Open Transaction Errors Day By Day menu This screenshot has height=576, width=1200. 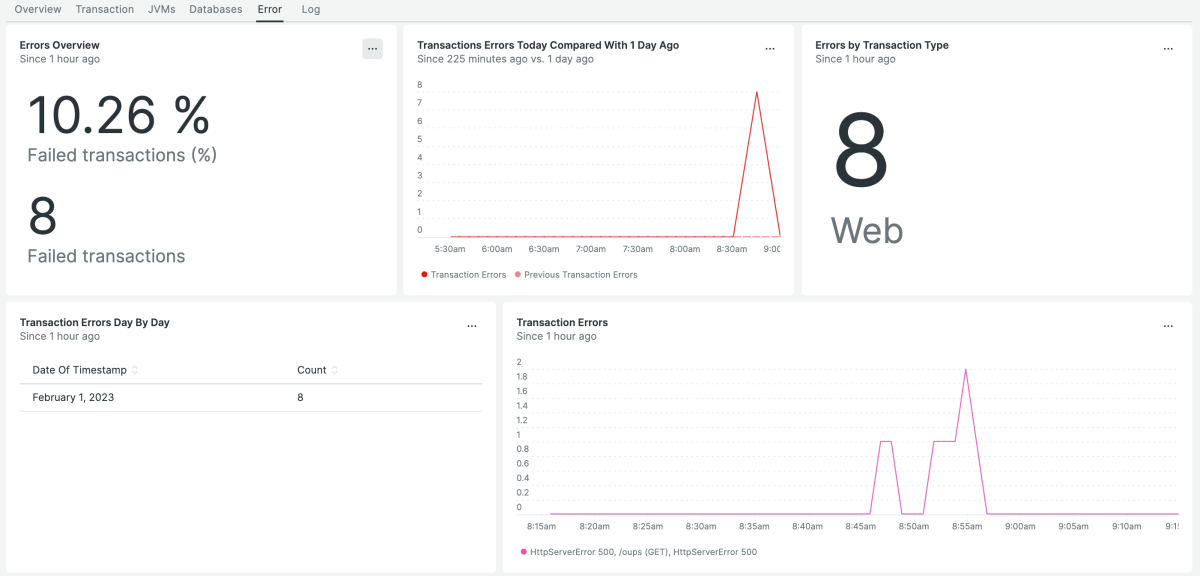(471, 326)
